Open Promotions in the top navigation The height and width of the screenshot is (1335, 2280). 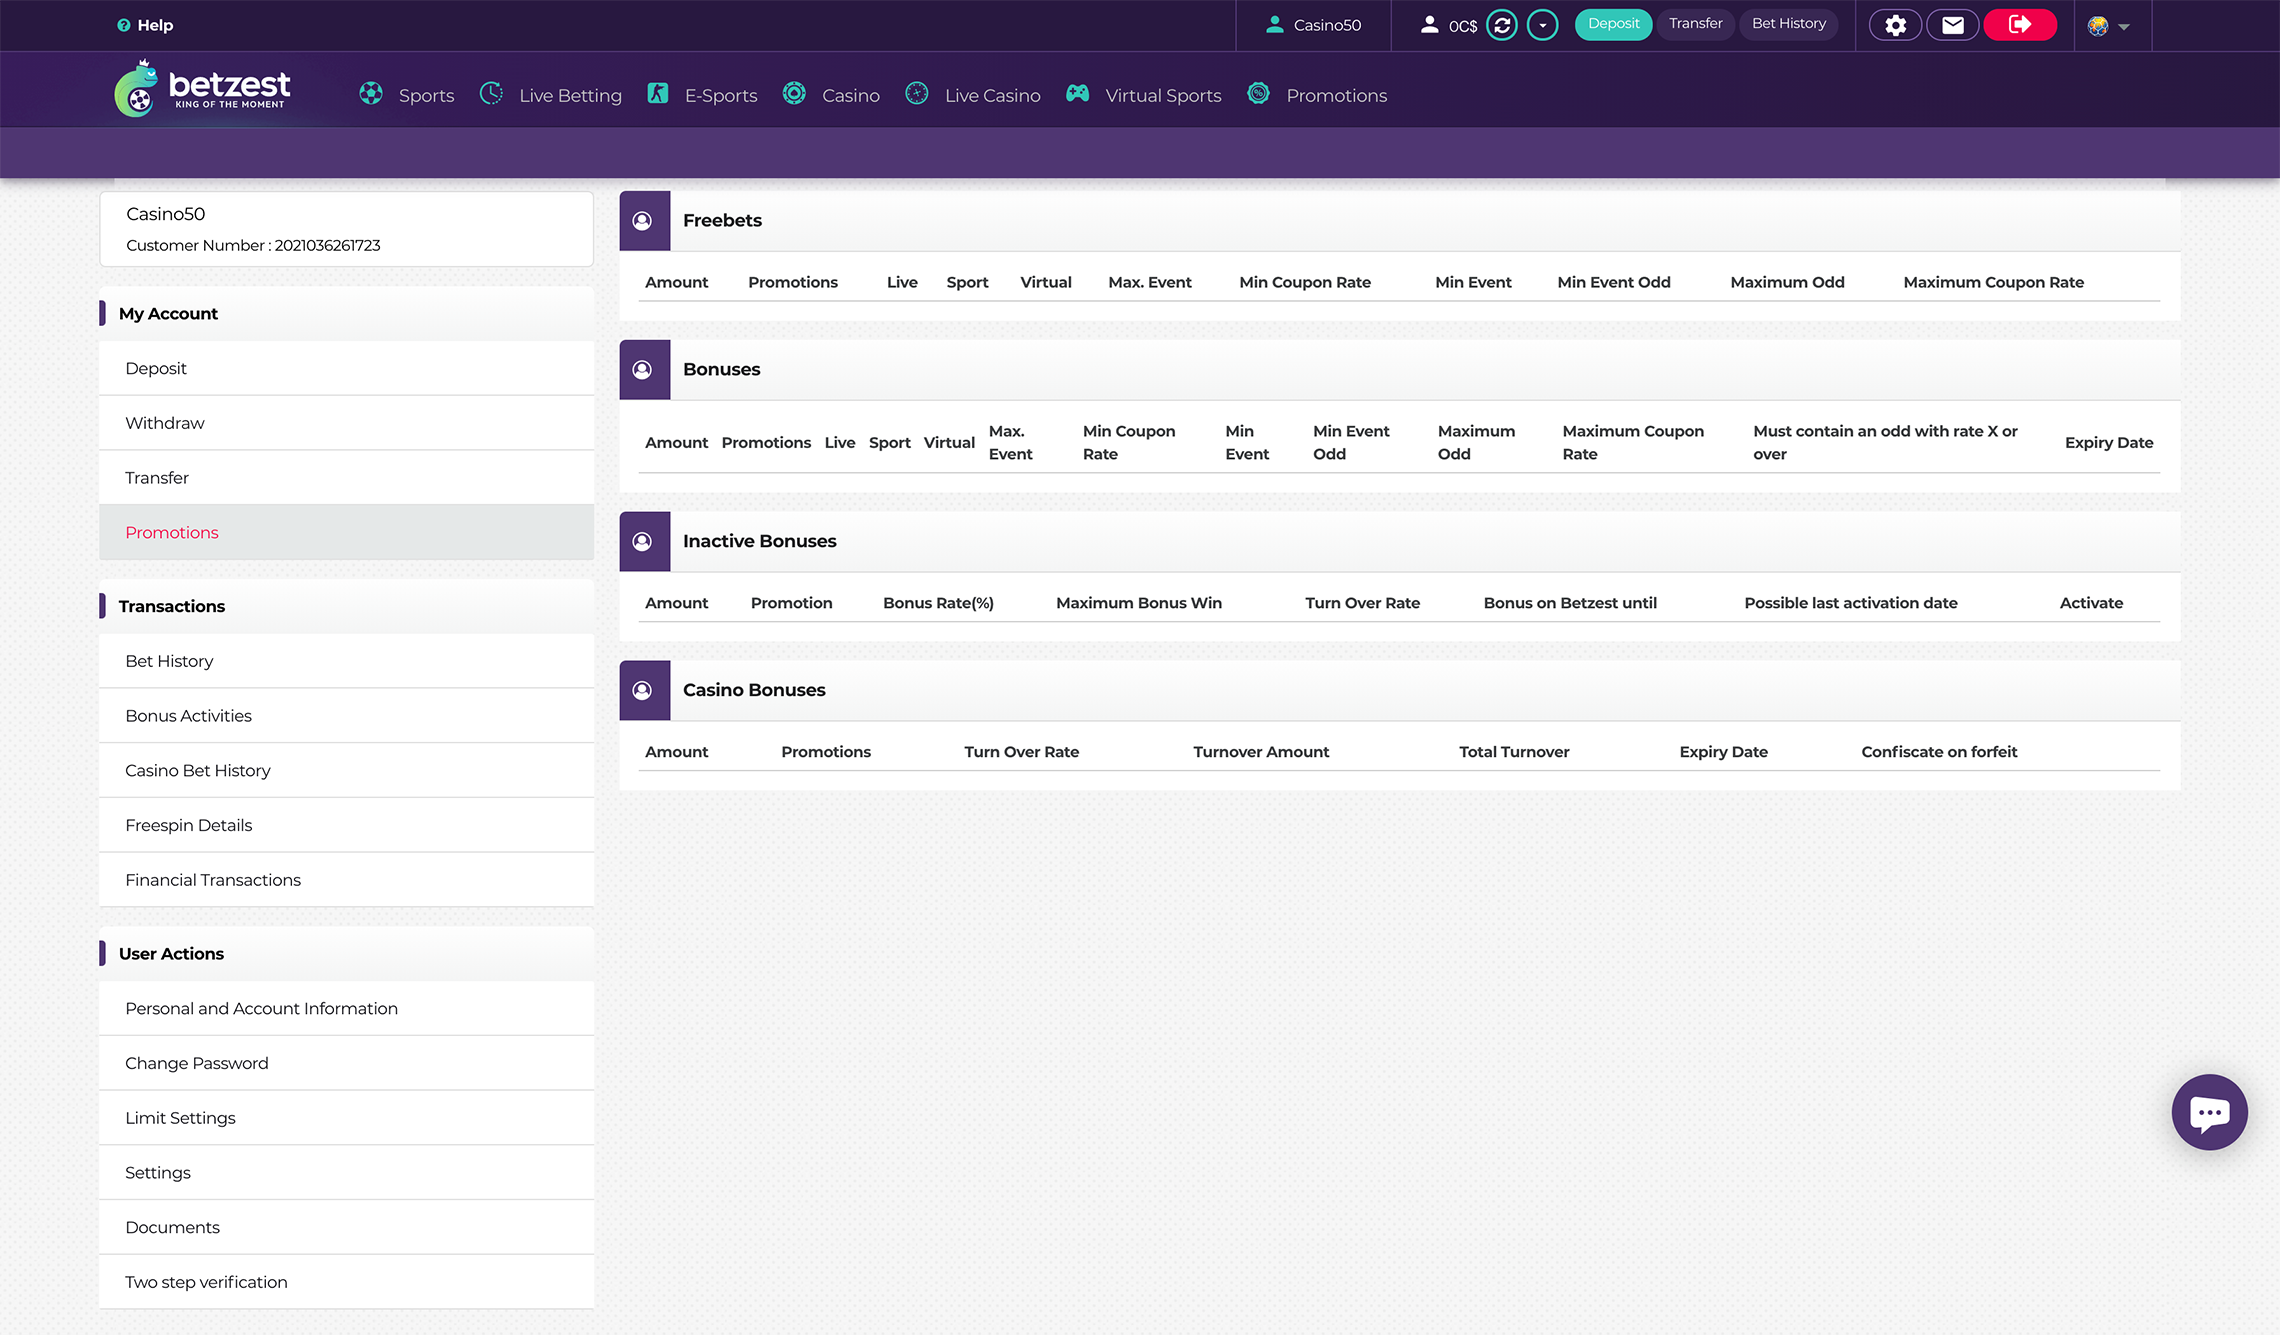pos(1336,95)
